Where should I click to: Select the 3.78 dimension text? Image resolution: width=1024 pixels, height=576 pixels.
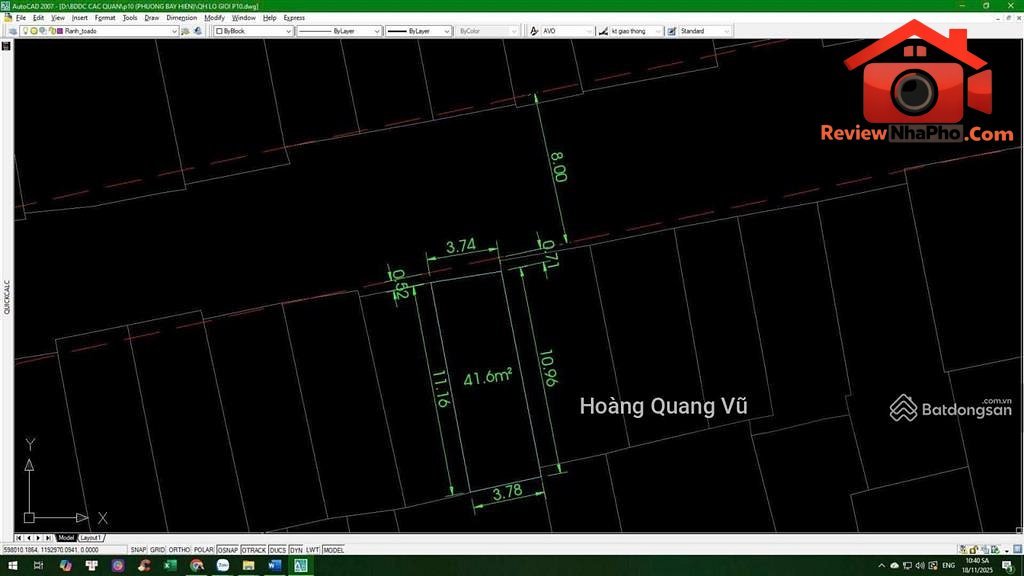[507, 492]
